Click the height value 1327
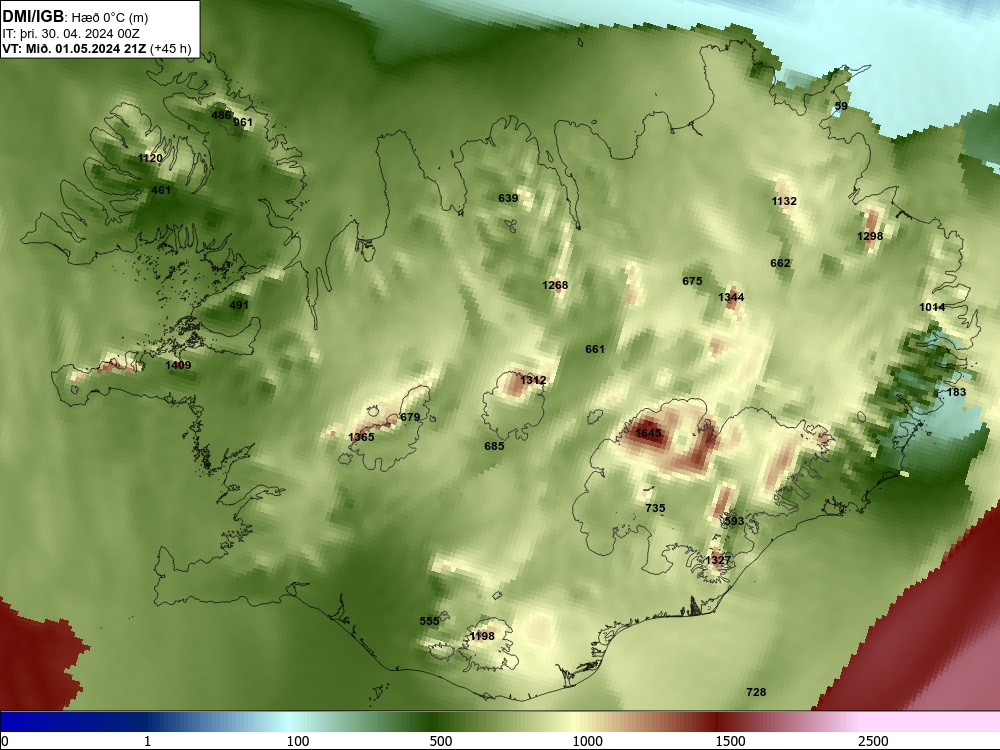 (x=718, y=560)
